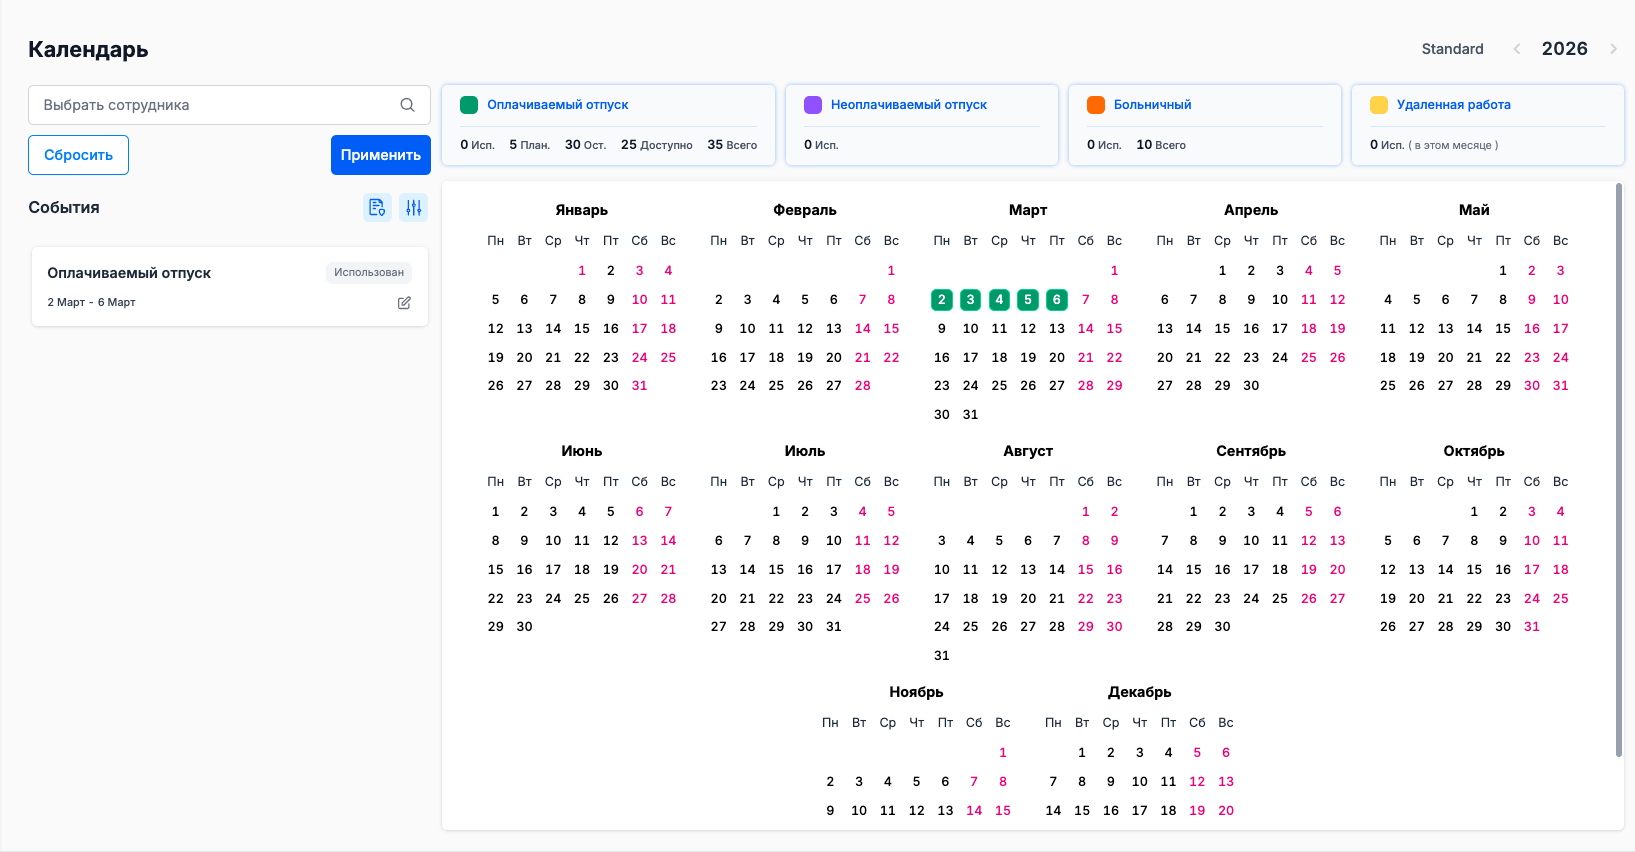Screen dimensions: 1635x852
Task: Open the Неоплачиваемый отпуск link
Action: click(908, 105)
